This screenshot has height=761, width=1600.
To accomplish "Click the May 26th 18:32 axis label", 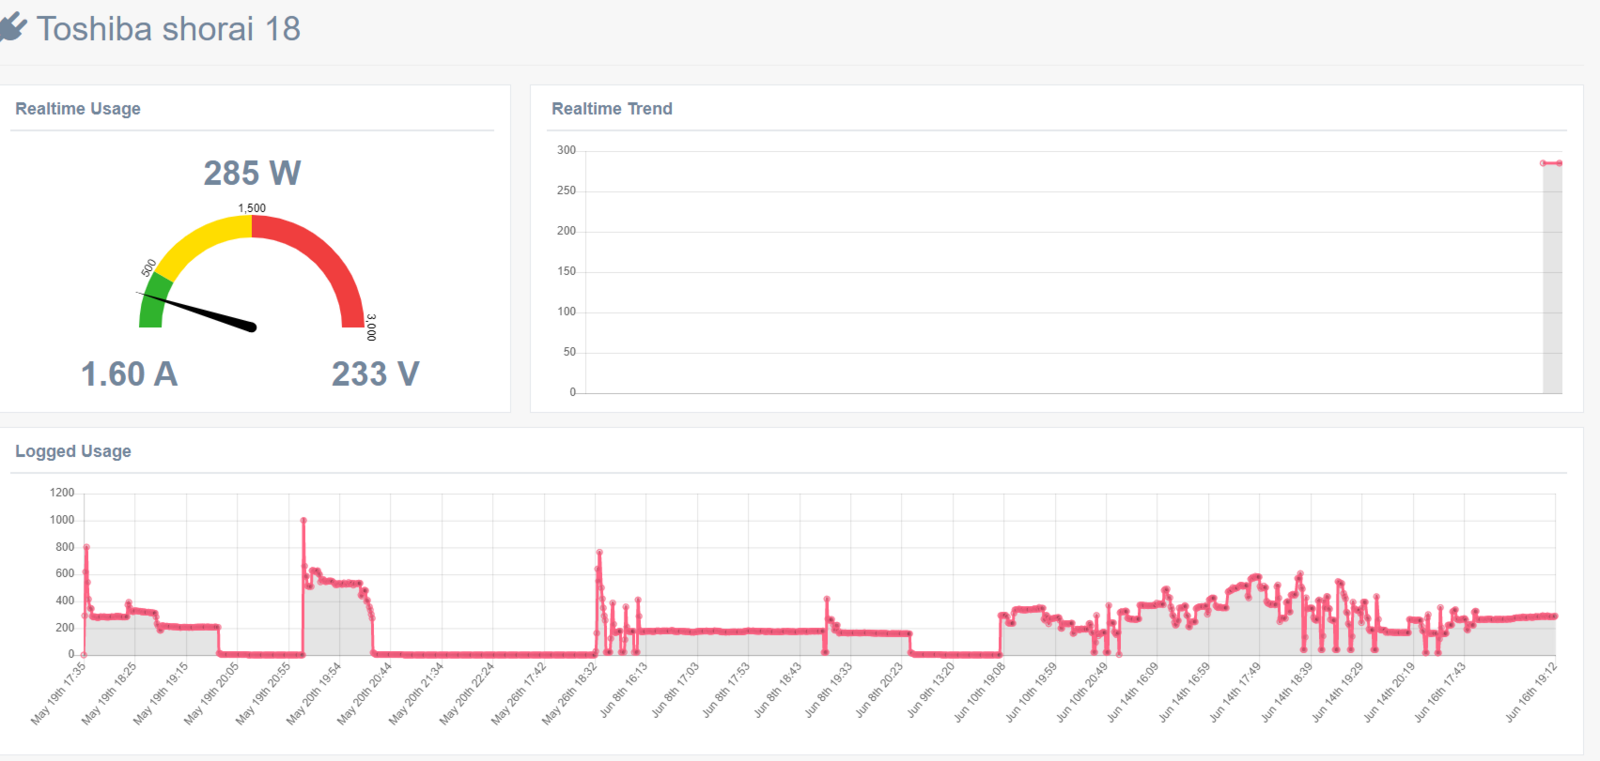I will [570, 693].
